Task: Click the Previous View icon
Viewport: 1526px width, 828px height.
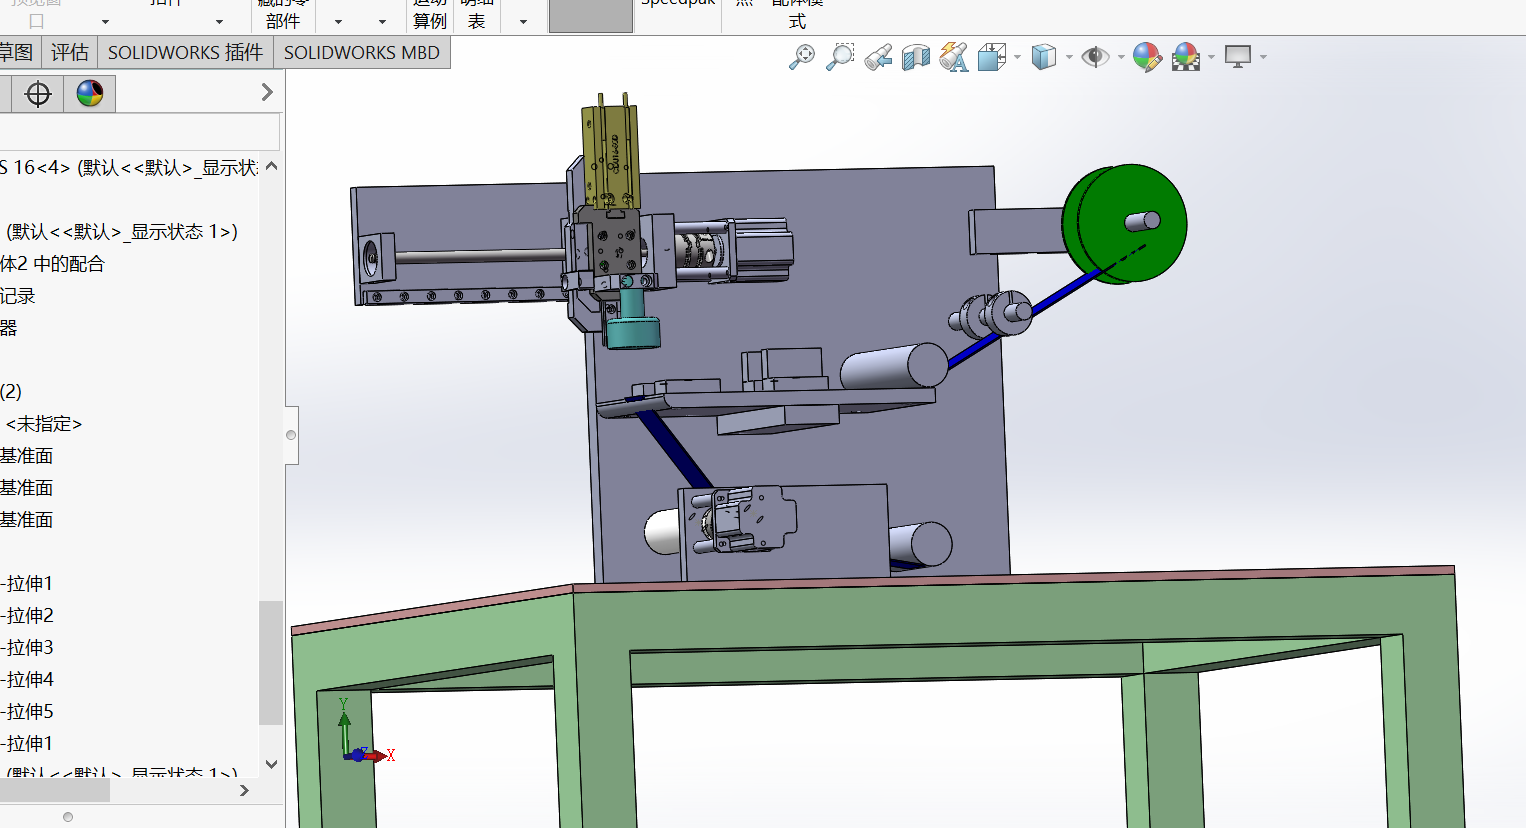Action: 878,58
